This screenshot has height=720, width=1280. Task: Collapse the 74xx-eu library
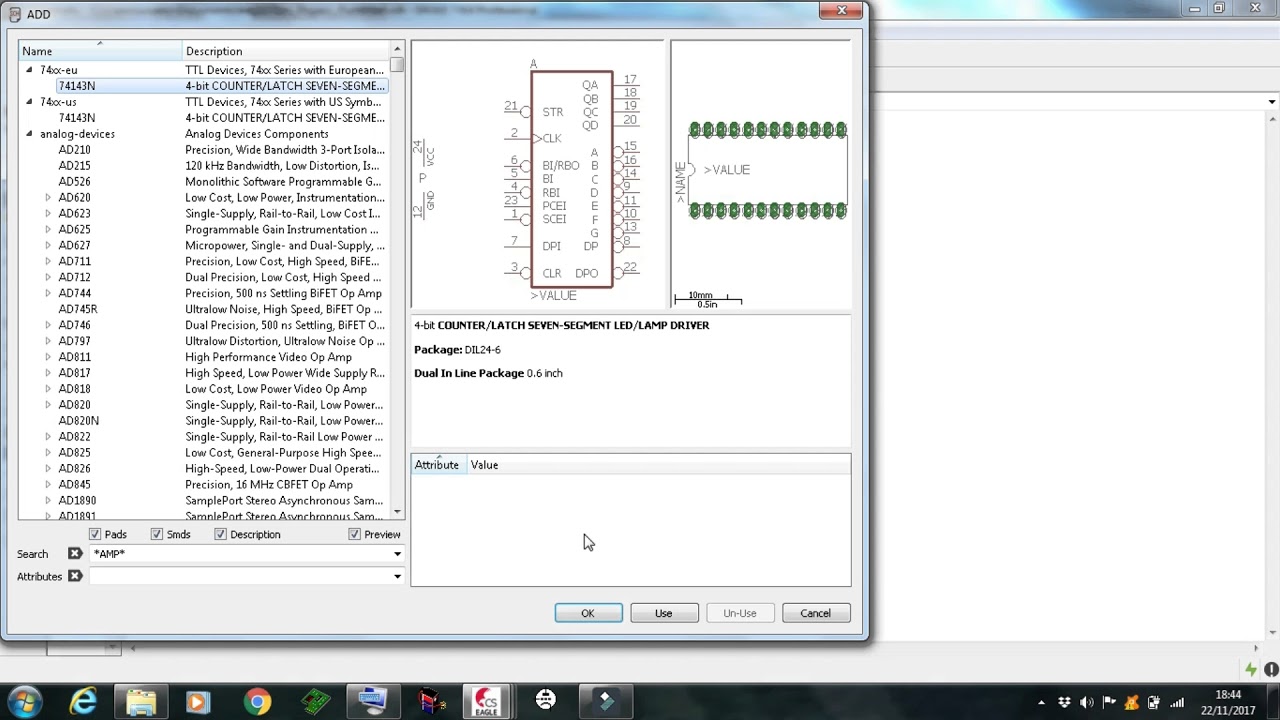coord(29,70)
